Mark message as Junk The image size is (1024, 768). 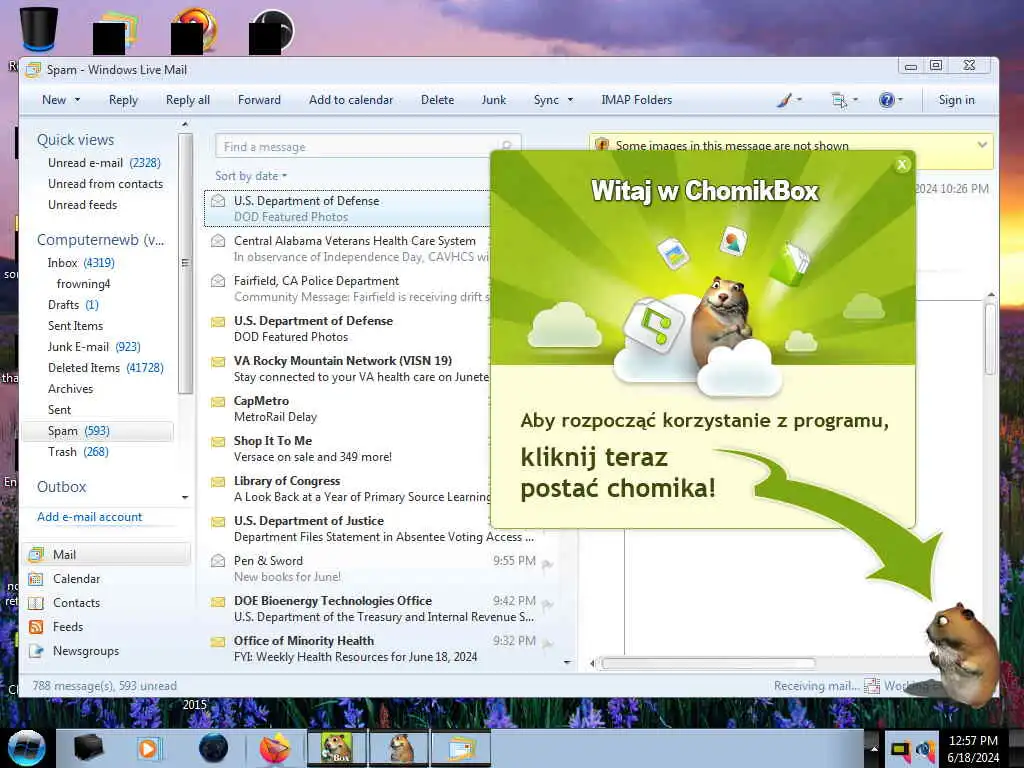[494, 100]
